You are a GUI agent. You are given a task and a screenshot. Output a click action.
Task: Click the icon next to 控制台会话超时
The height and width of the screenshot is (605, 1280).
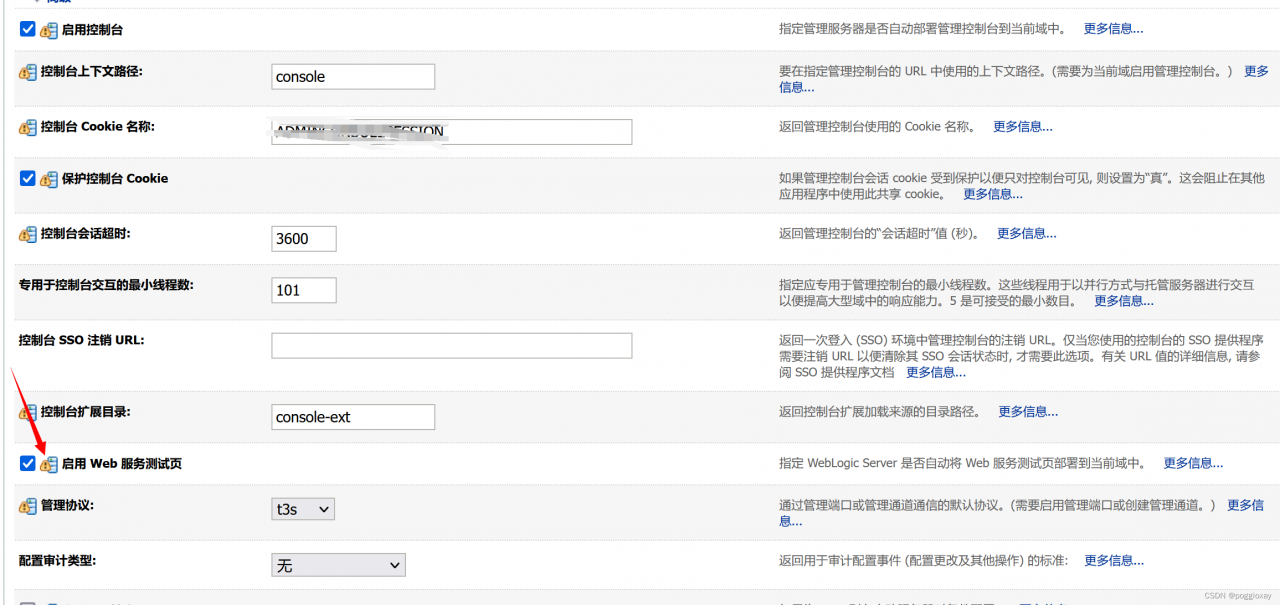coord(28,234)
